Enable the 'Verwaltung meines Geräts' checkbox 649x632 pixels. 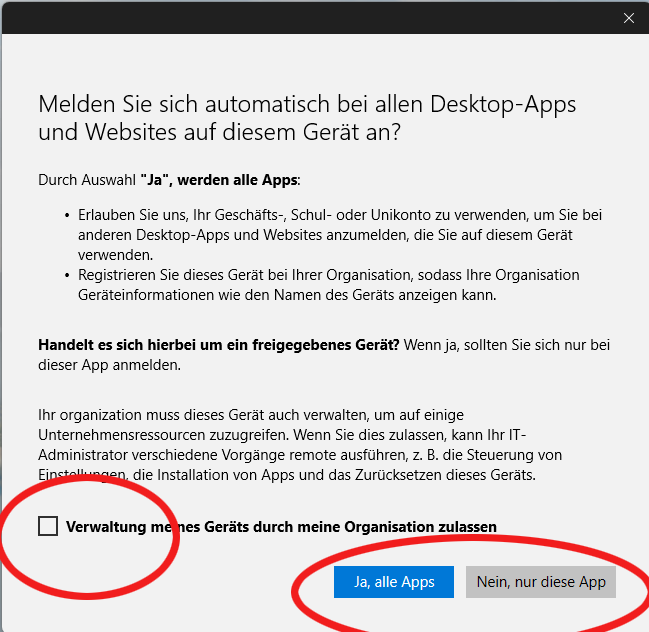pos(48,526)
